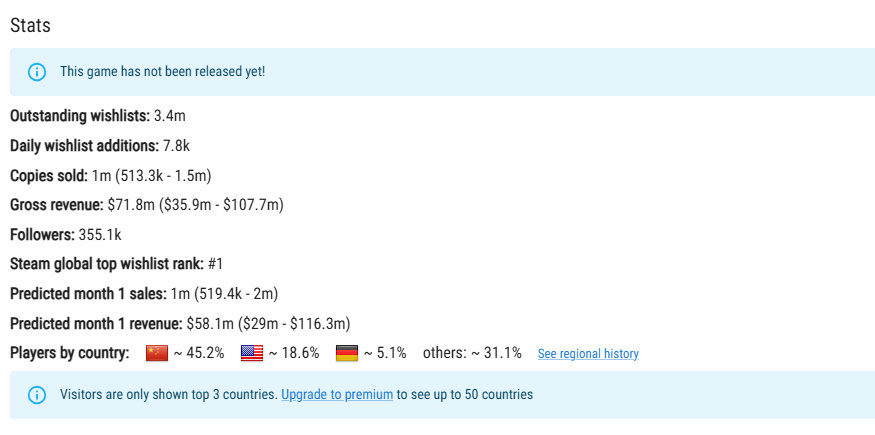The width and height of the screenshot is (875, 435).
Task: Click the info icon beside 'not been released'
Action: click(37, 72)
